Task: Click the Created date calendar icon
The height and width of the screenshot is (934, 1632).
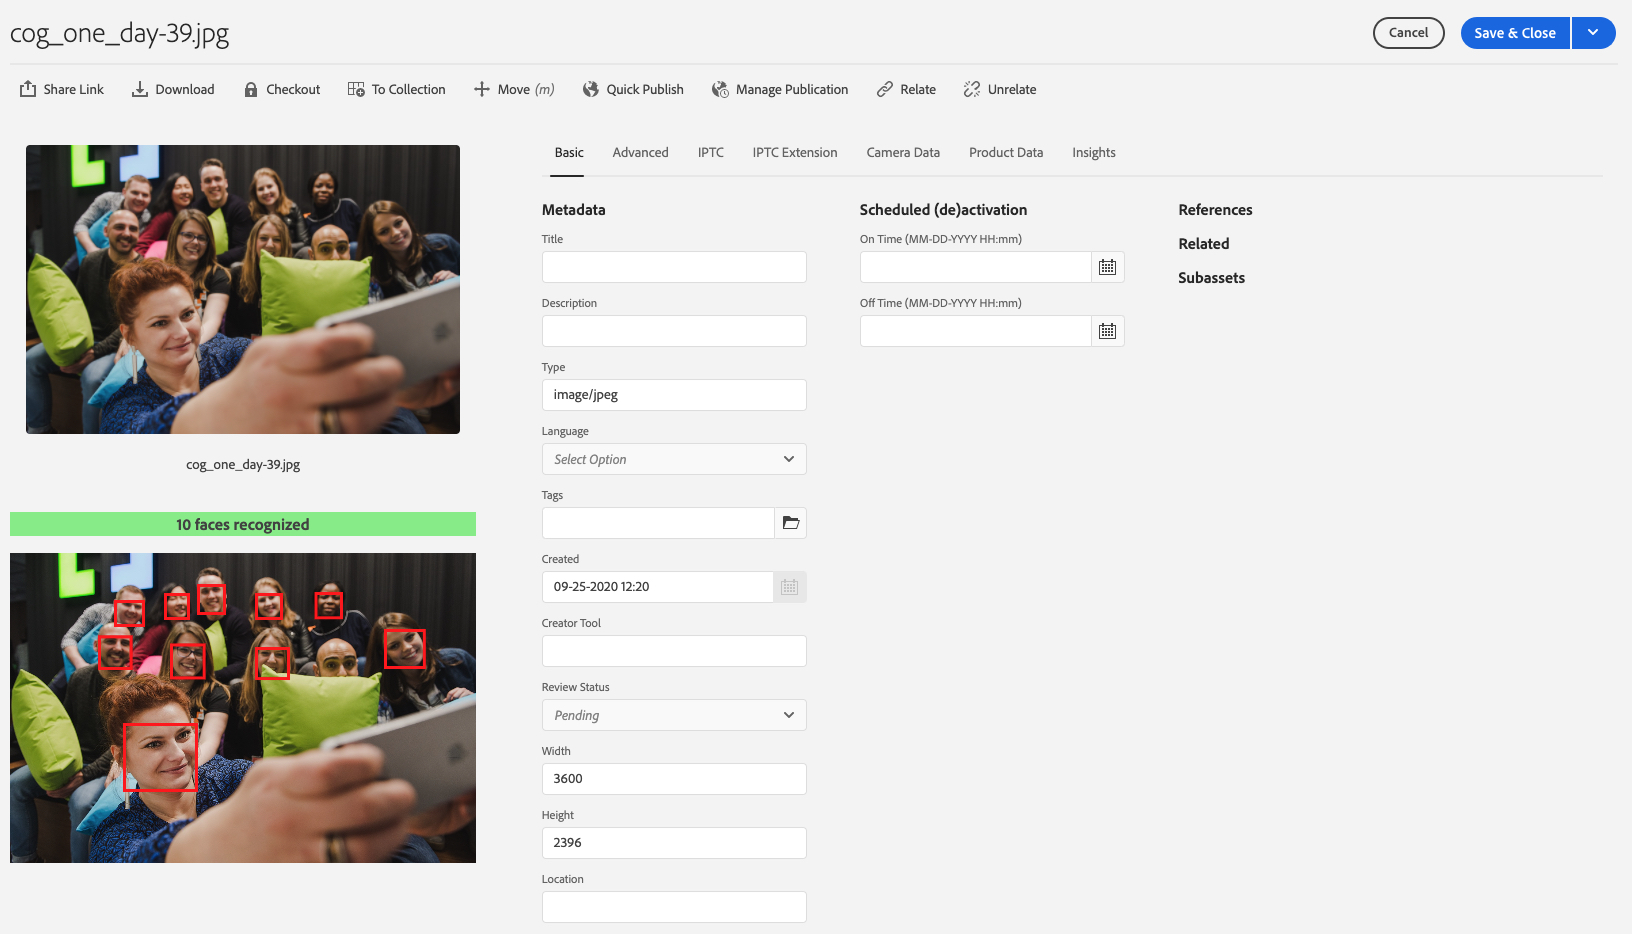Action: [790, 587]
